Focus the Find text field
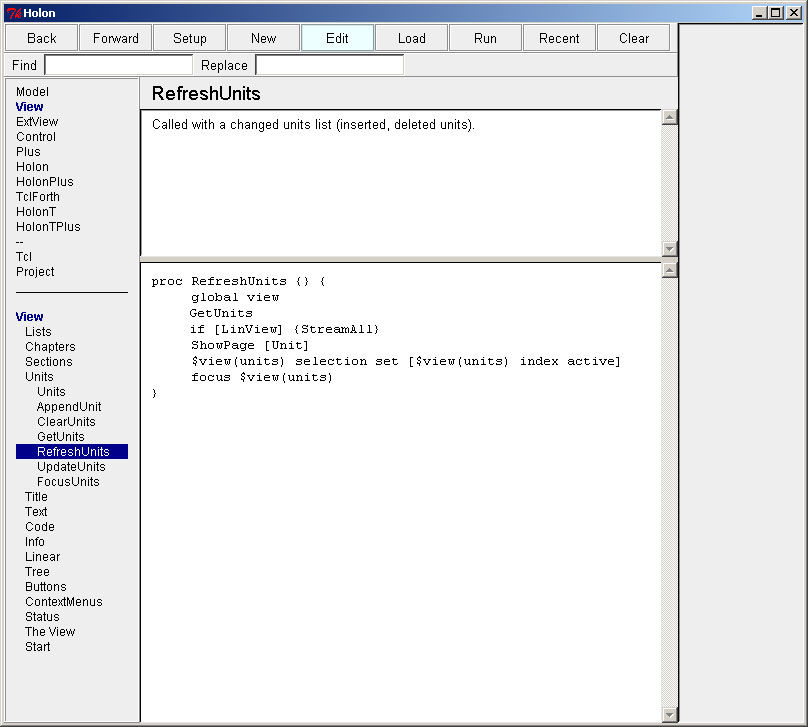 click(x=118, y=65)
